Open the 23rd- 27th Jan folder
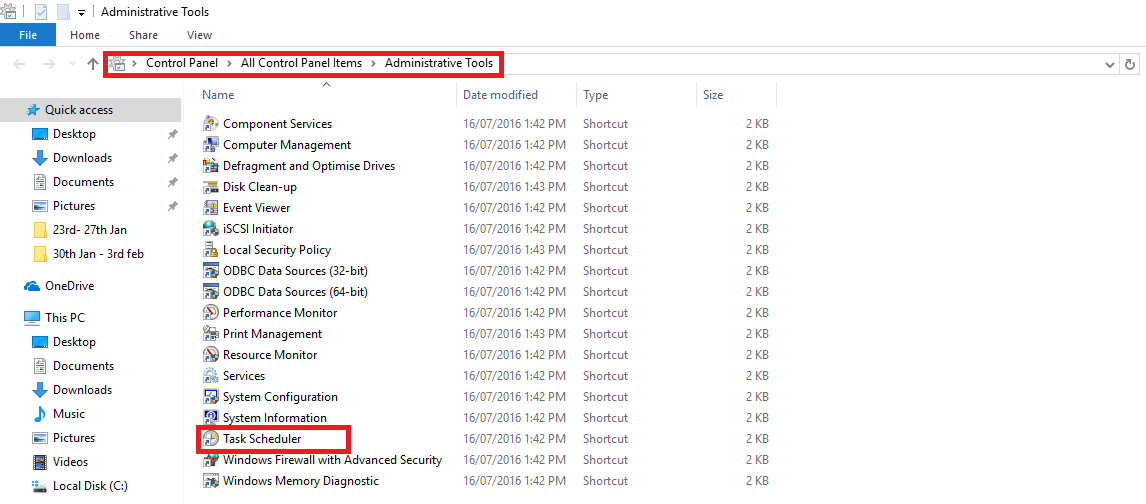 (91, 230)
